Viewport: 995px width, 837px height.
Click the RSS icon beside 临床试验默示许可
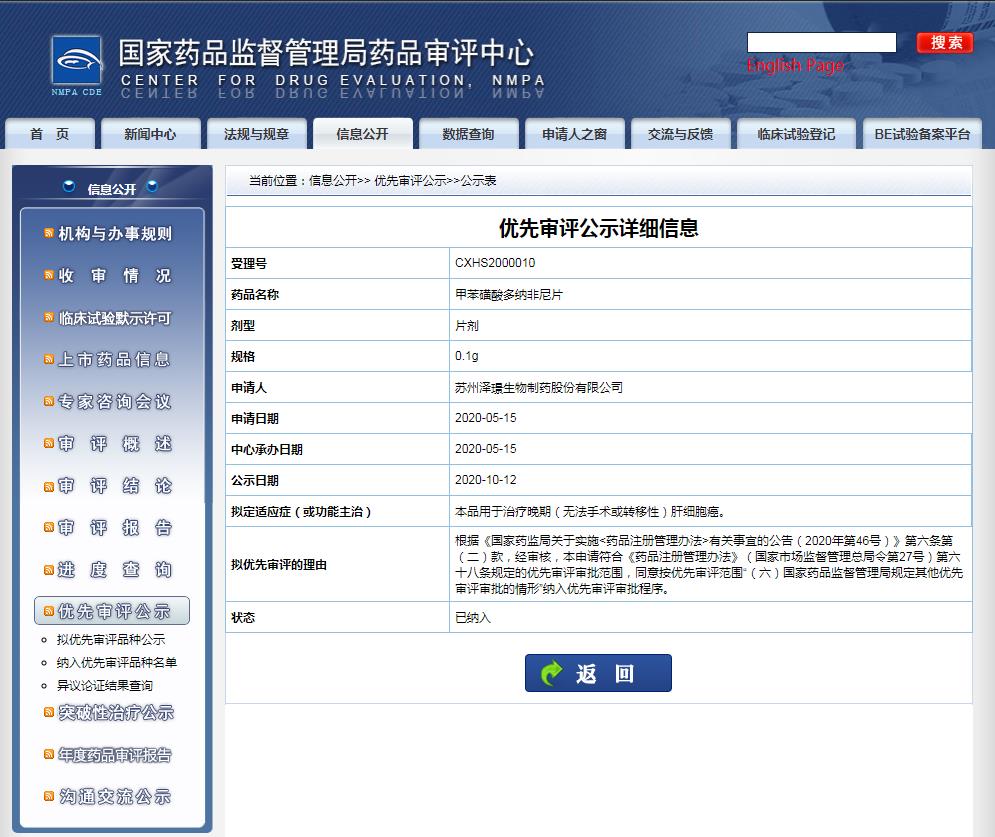[49, 317]
